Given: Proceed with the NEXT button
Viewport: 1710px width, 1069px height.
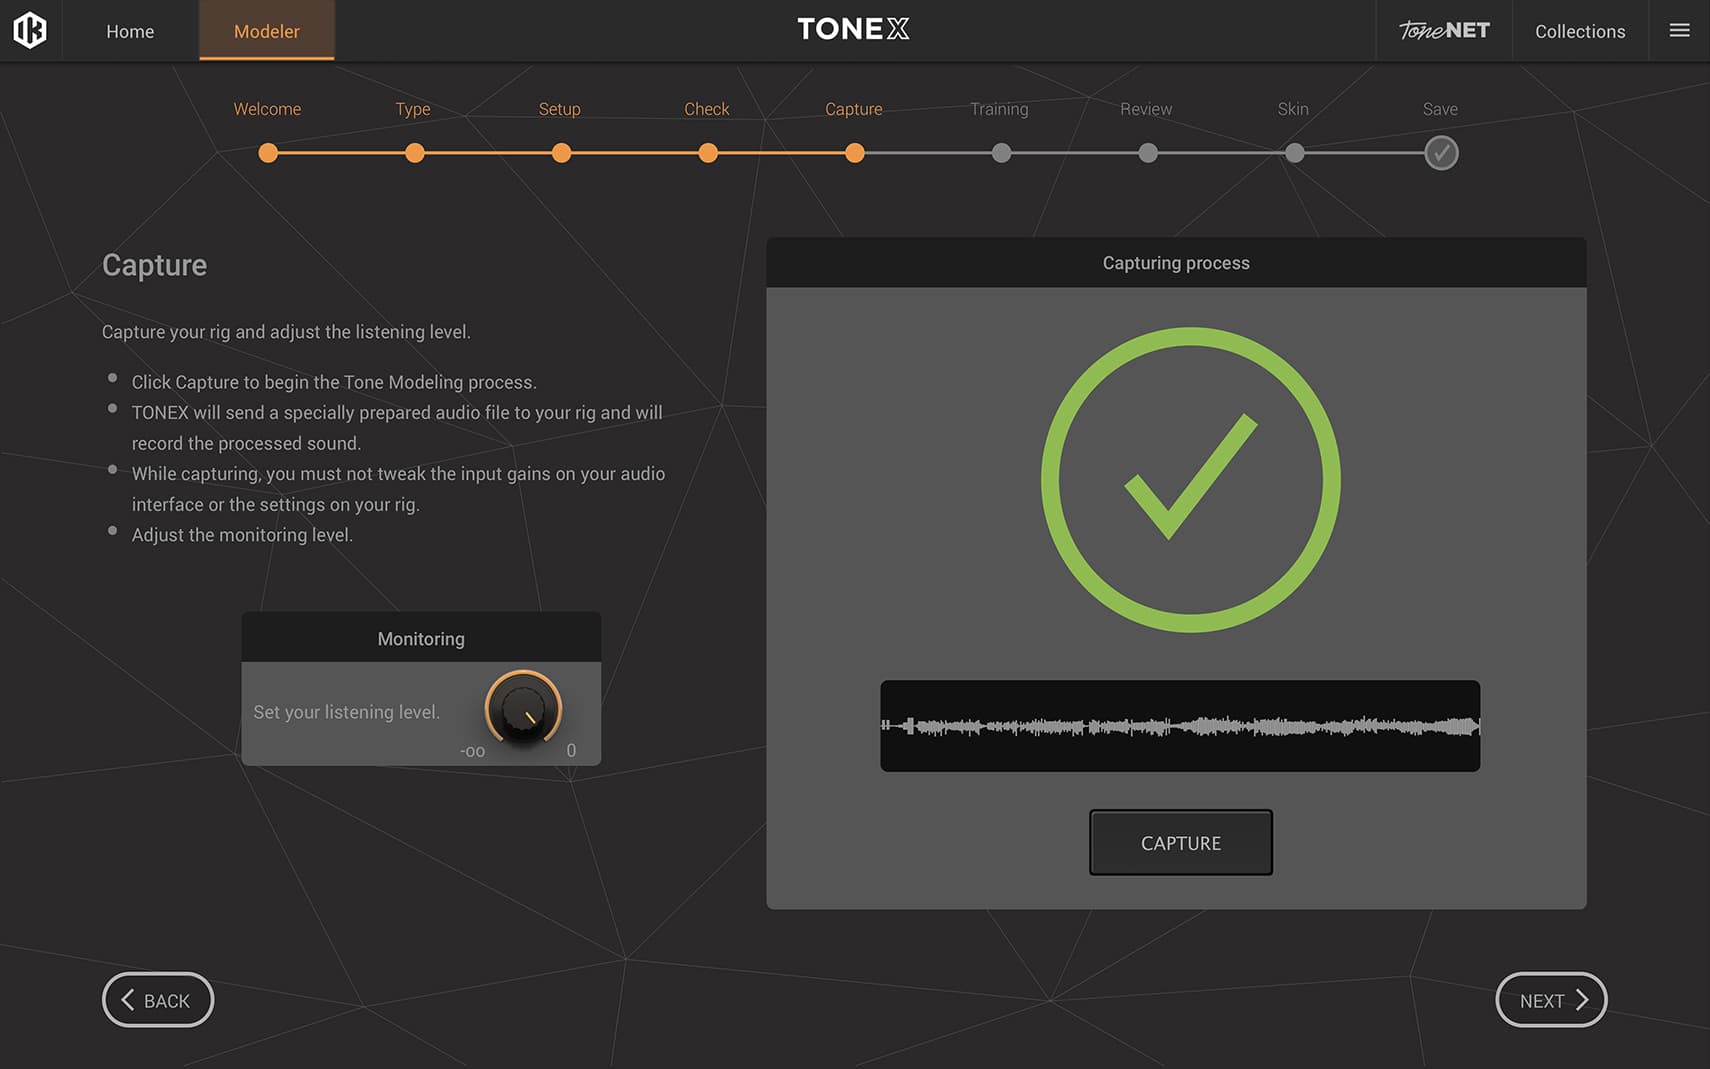Looking at the screenshot, I should point(1550,1000).
